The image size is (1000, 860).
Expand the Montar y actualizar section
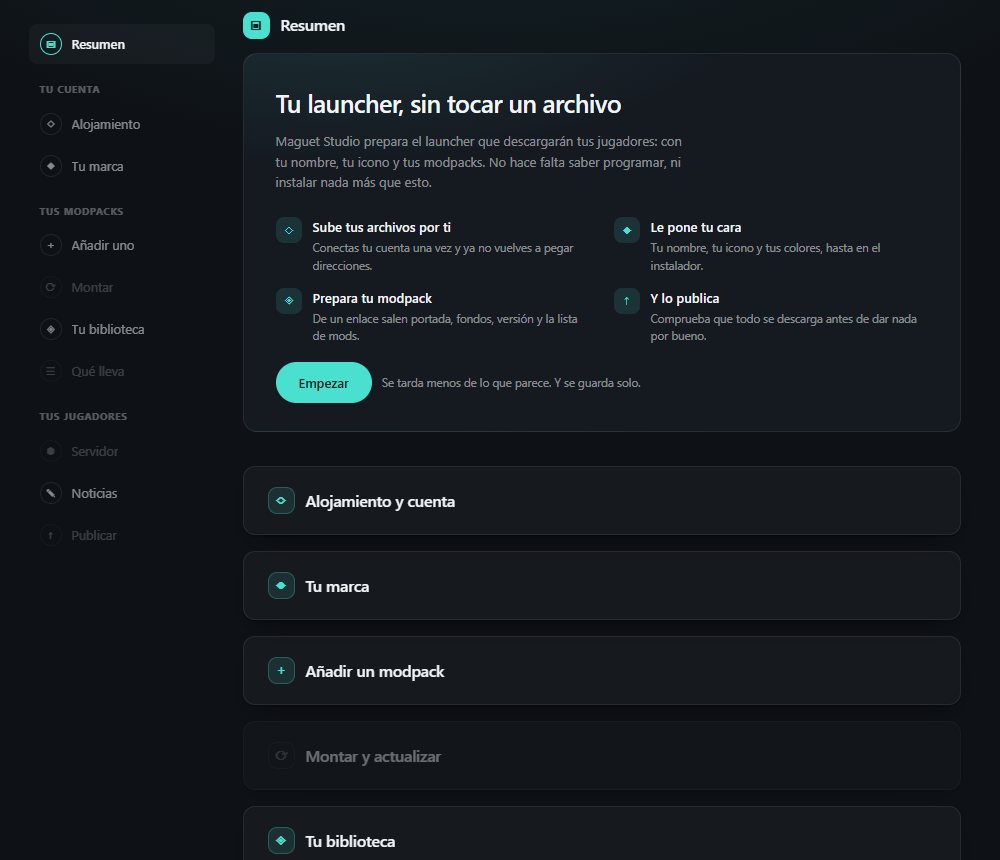[x=601, y=755]
